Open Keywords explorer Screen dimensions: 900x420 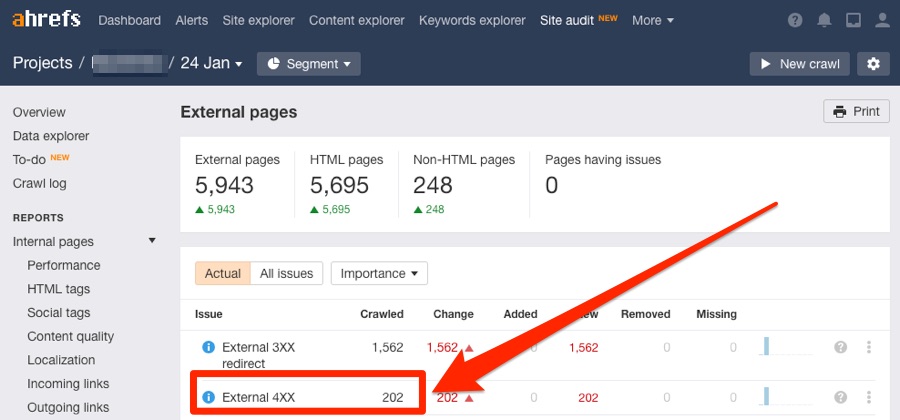tap(472, 21)
